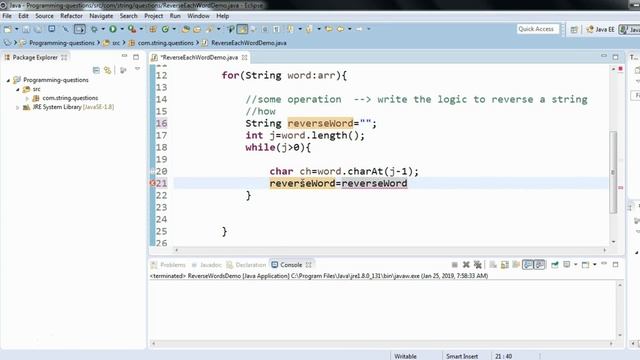Click the Back navigation arrow icon
640x360 pixels.
[x=340, y=29]
